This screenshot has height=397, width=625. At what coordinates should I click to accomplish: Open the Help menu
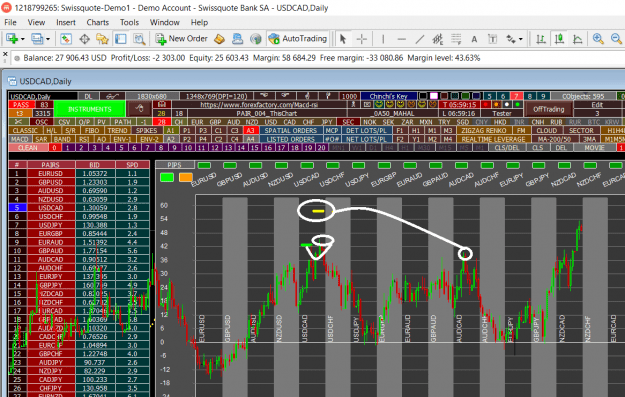tap(199, 22)
